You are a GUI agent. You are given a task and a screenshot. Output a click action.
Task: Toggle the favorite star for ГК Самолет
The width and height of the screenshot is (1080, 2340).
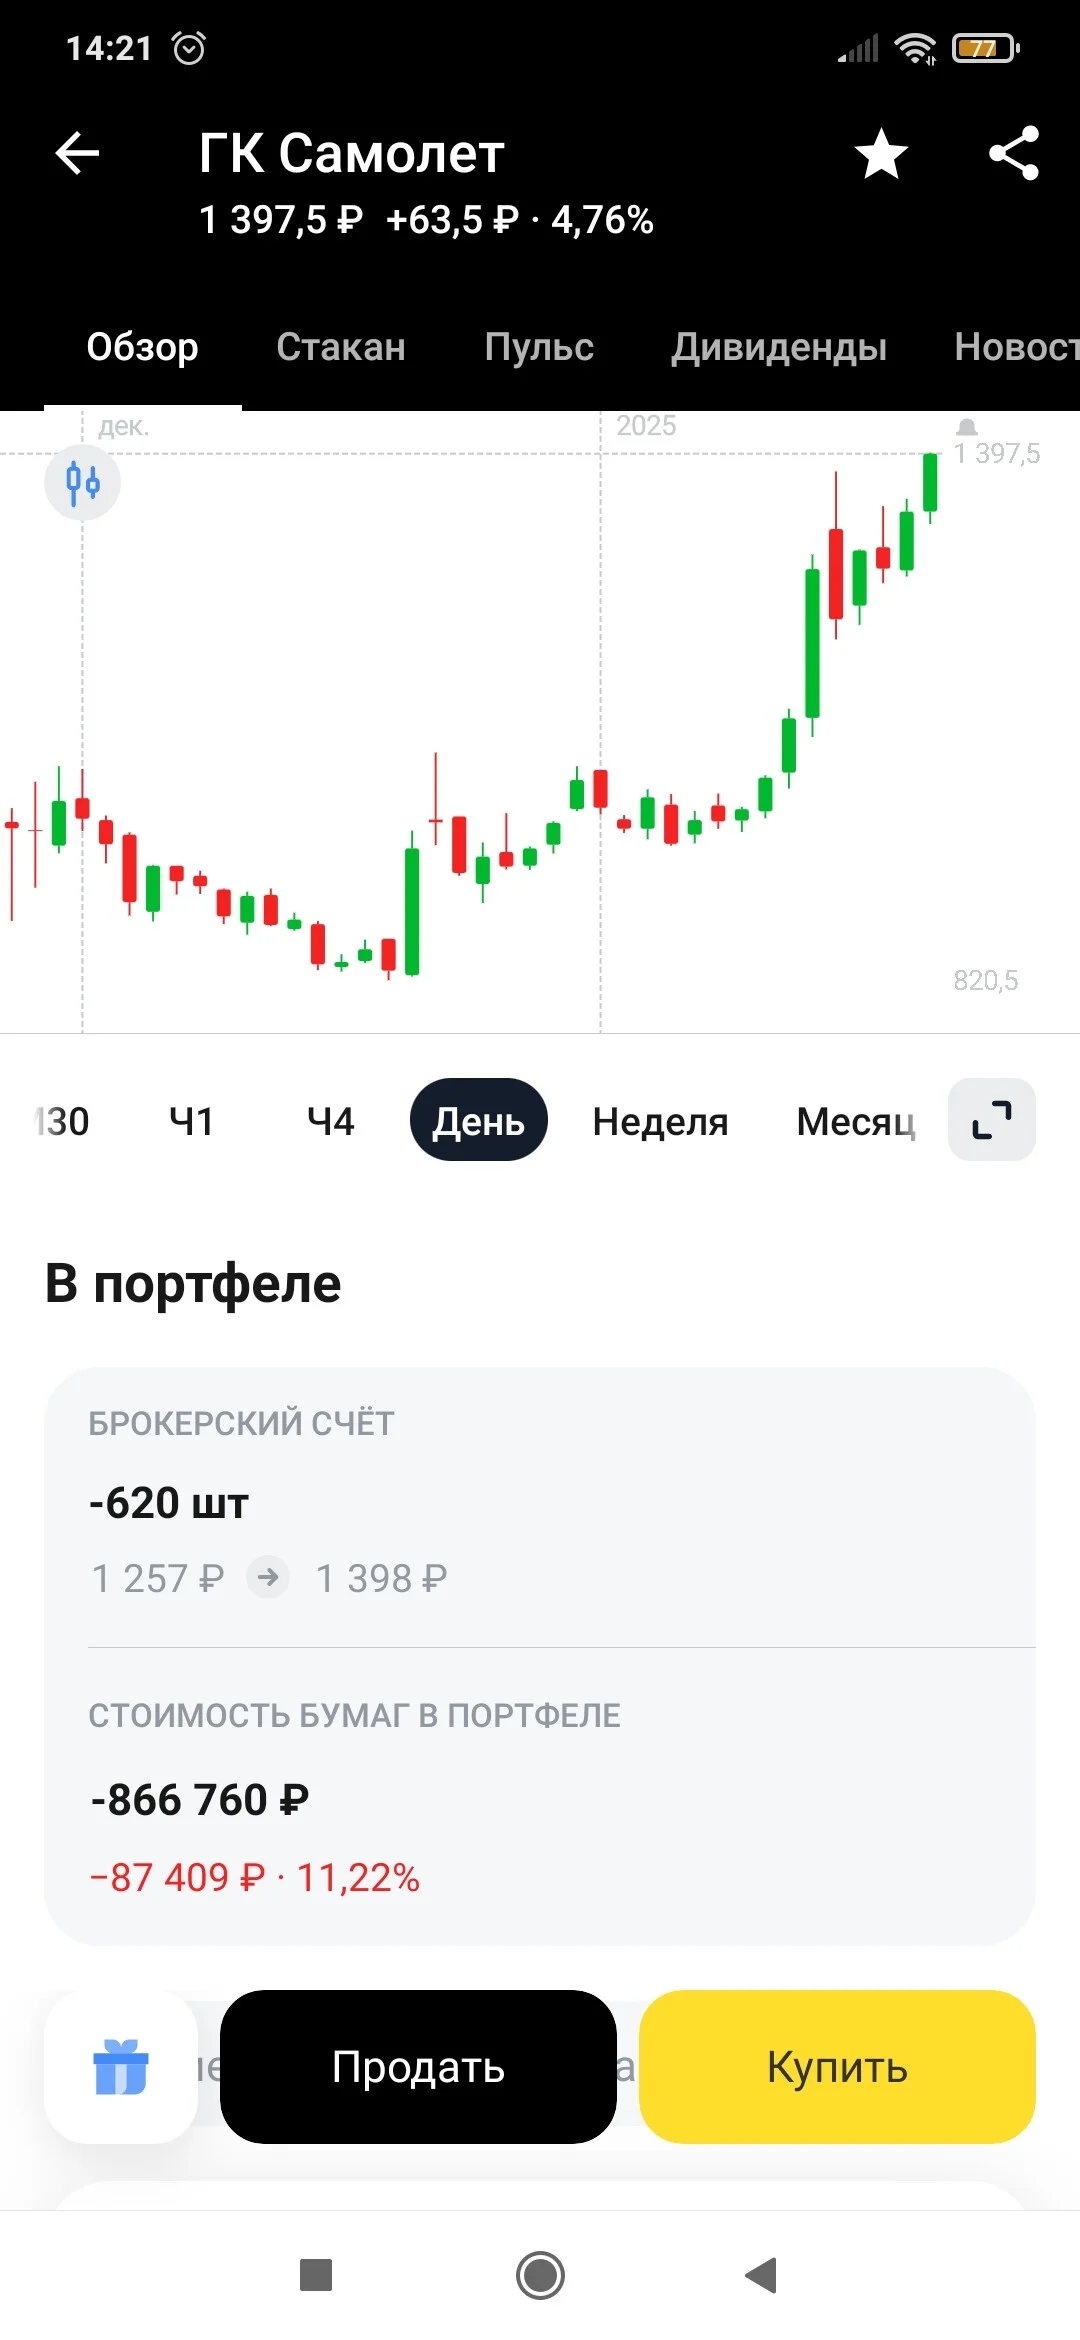click(881, 154)
